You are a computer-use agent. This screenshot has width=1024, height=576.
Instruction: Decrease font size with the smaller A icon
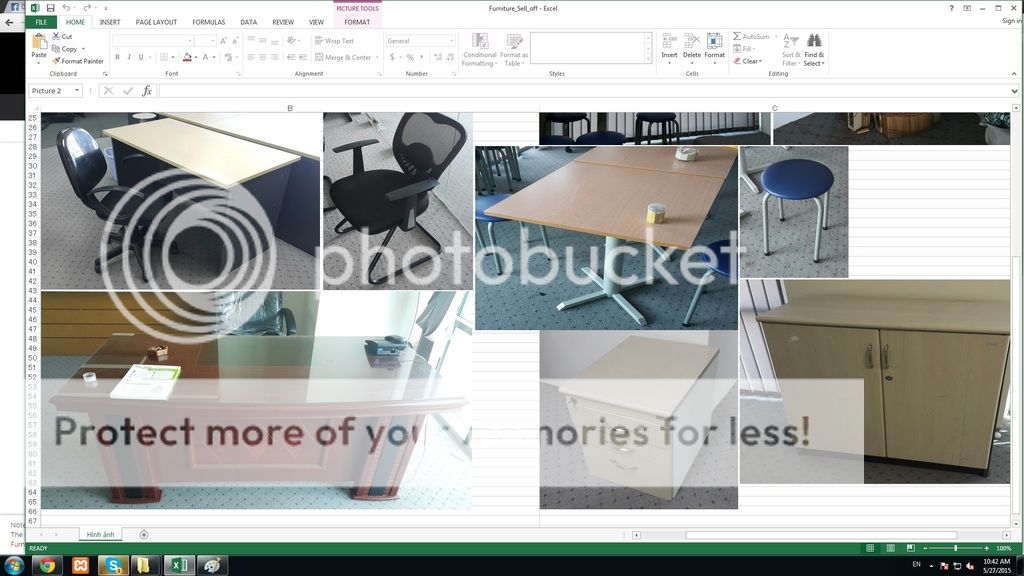coord(235,40)
